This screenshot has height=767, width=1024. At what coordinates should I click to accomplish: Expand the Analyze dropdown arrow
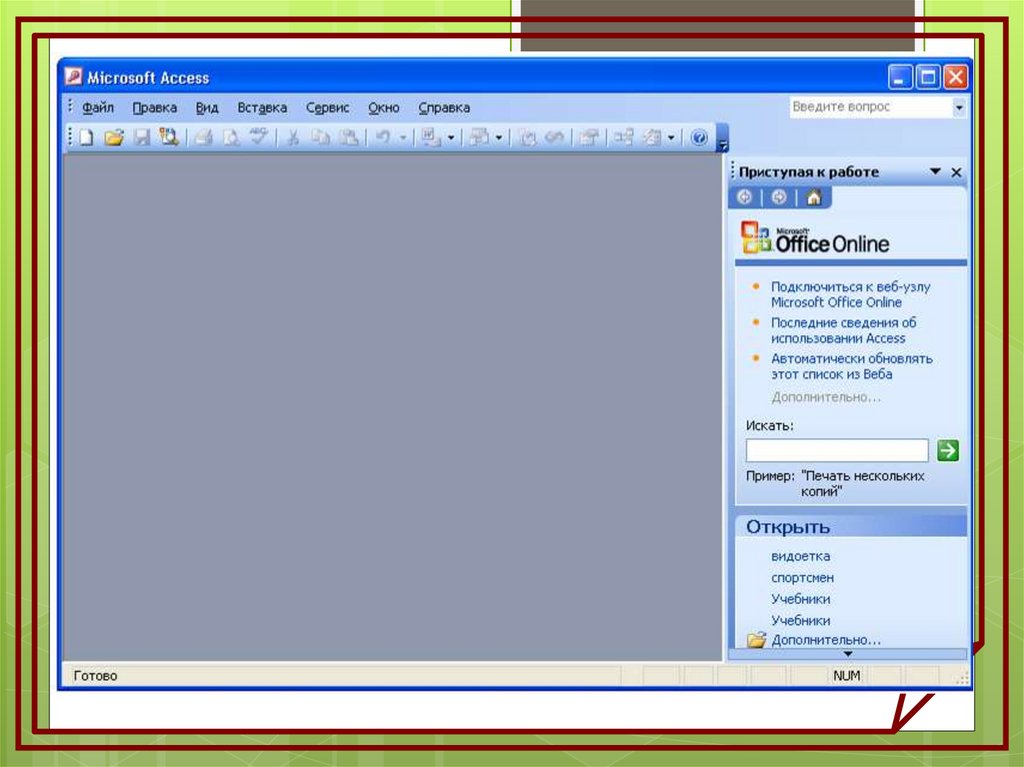(x=499, y=137)
